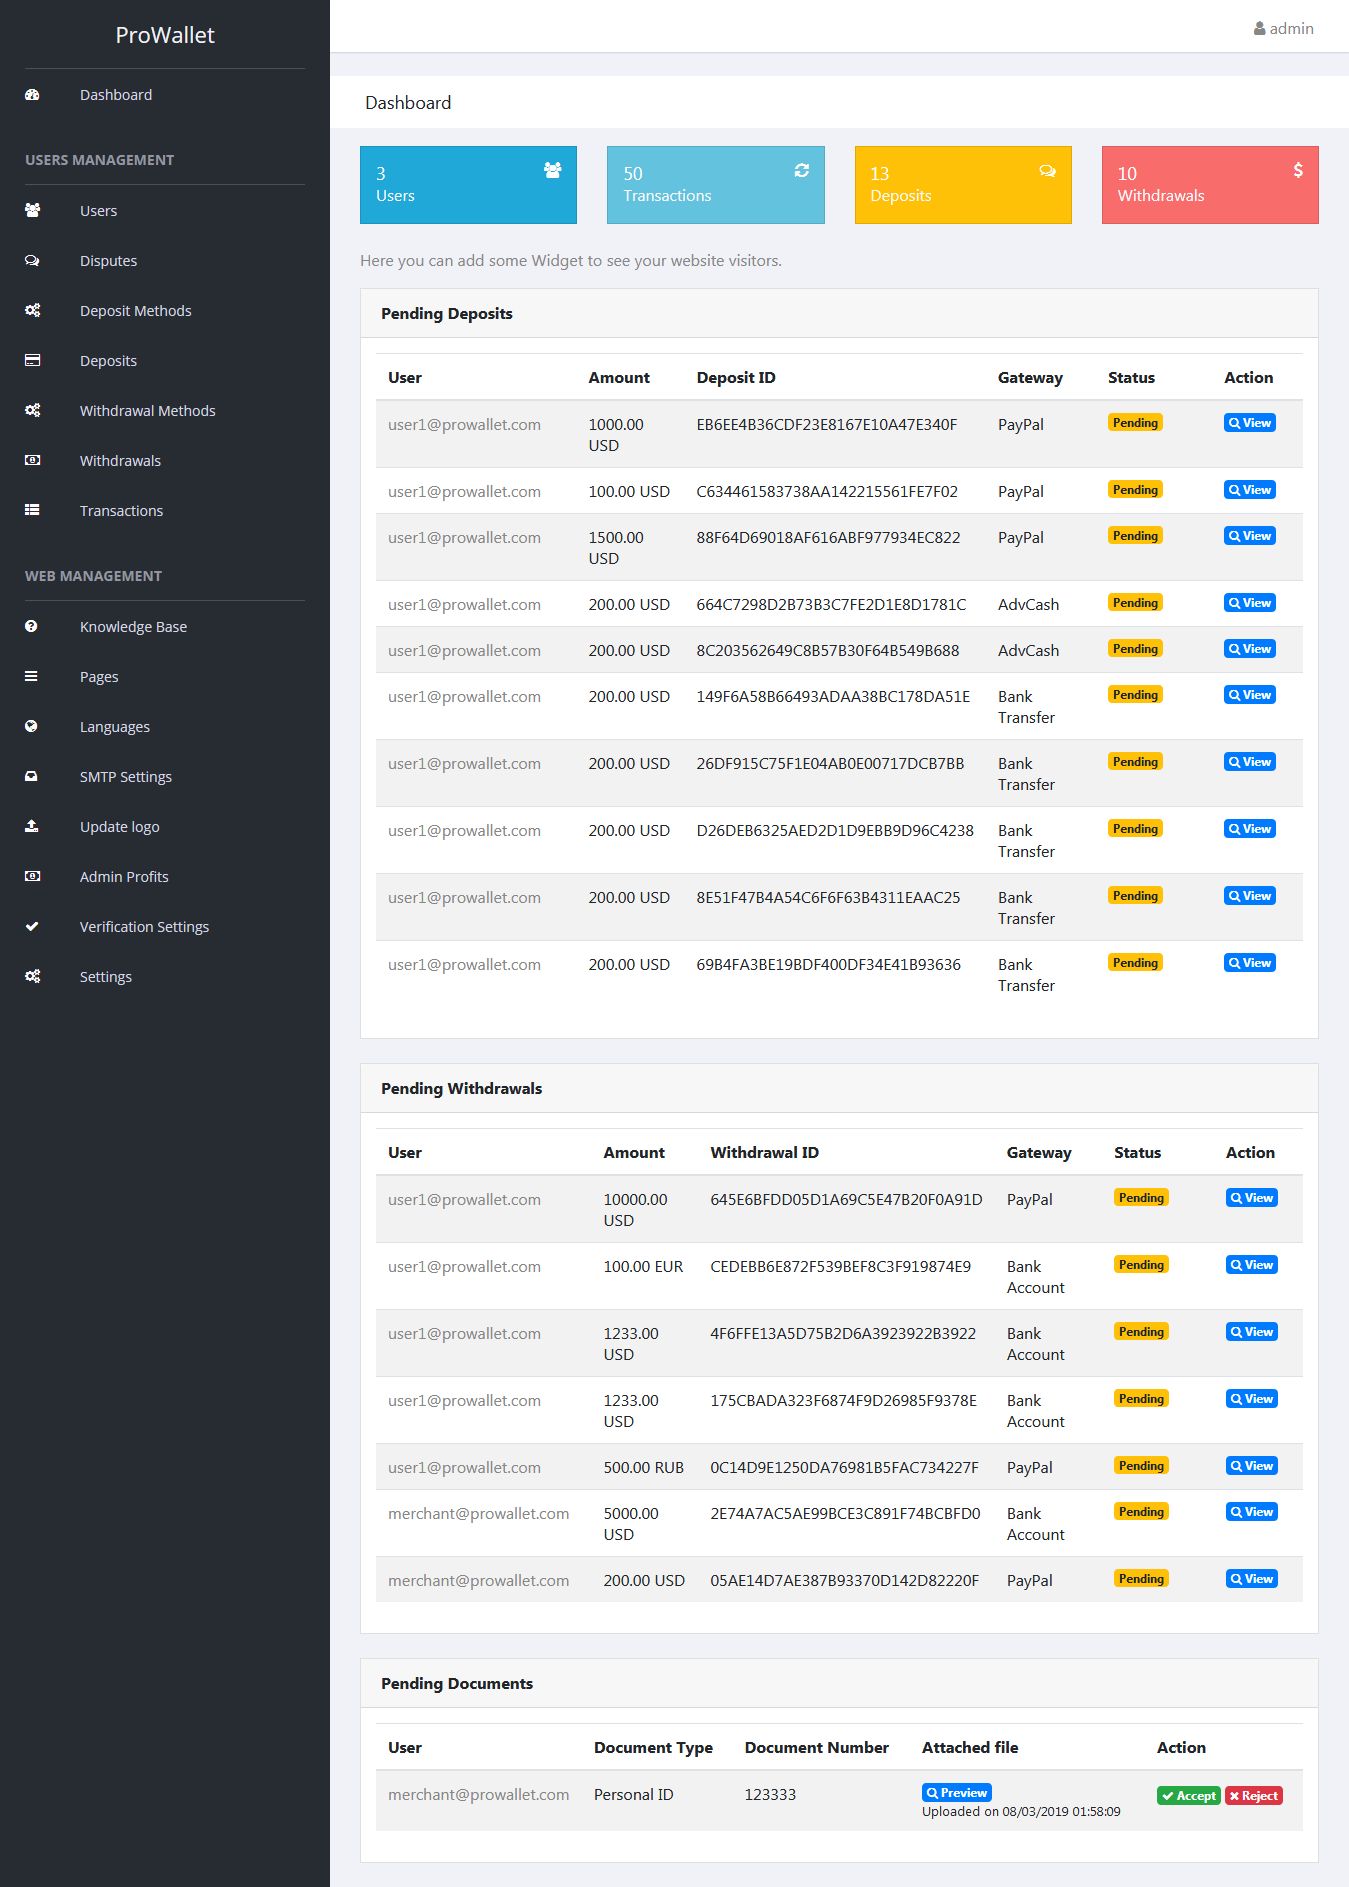Screen dimensions: 1349x1887
Task: Click the Update logo upload icon
Action: 31,827
